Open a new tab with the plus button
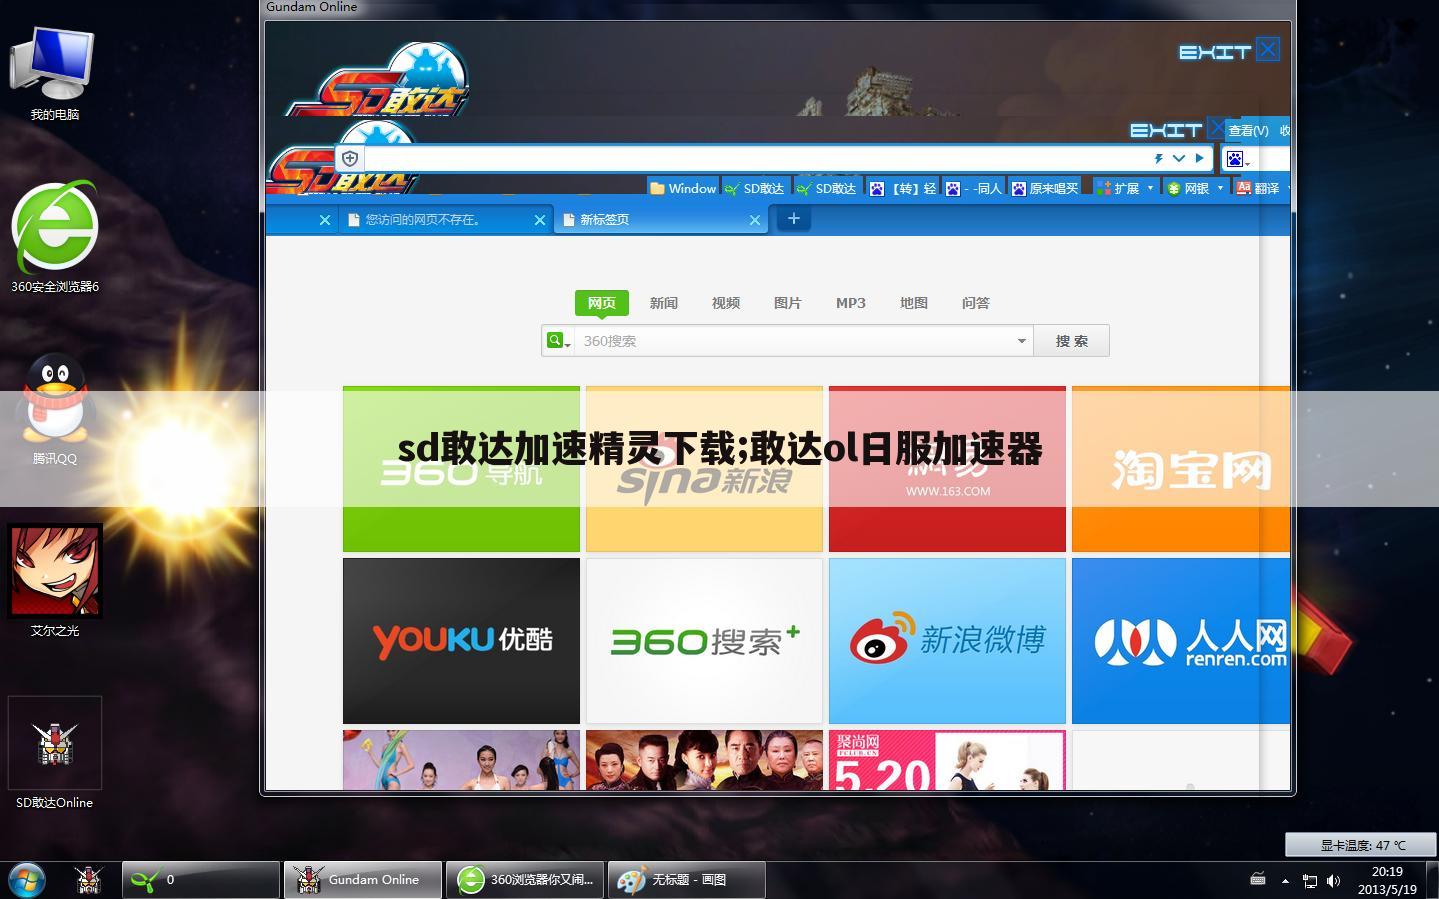Screen dimensions: 1439x899 [794, 219]
